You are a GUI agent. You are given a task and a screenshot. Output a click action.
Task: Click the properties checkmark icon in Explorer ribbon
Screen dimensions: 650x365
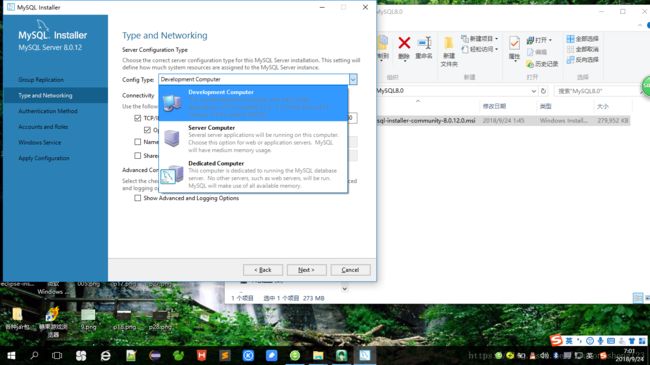(x=514, y=43)
